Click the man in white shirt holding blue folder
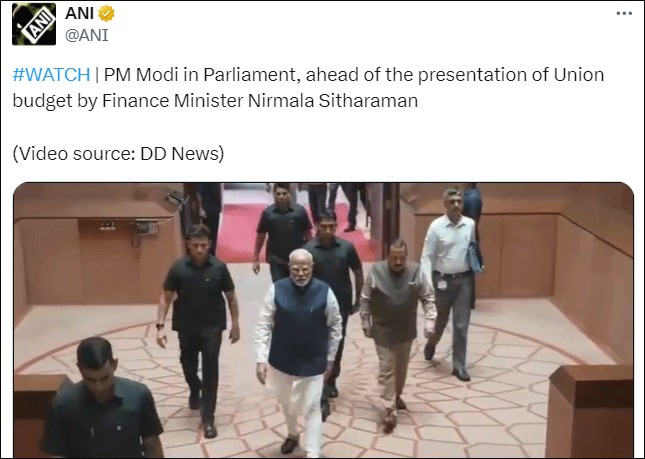Image resolution: width=645 pixels, height=459 pixels. (x=451, y=283)
